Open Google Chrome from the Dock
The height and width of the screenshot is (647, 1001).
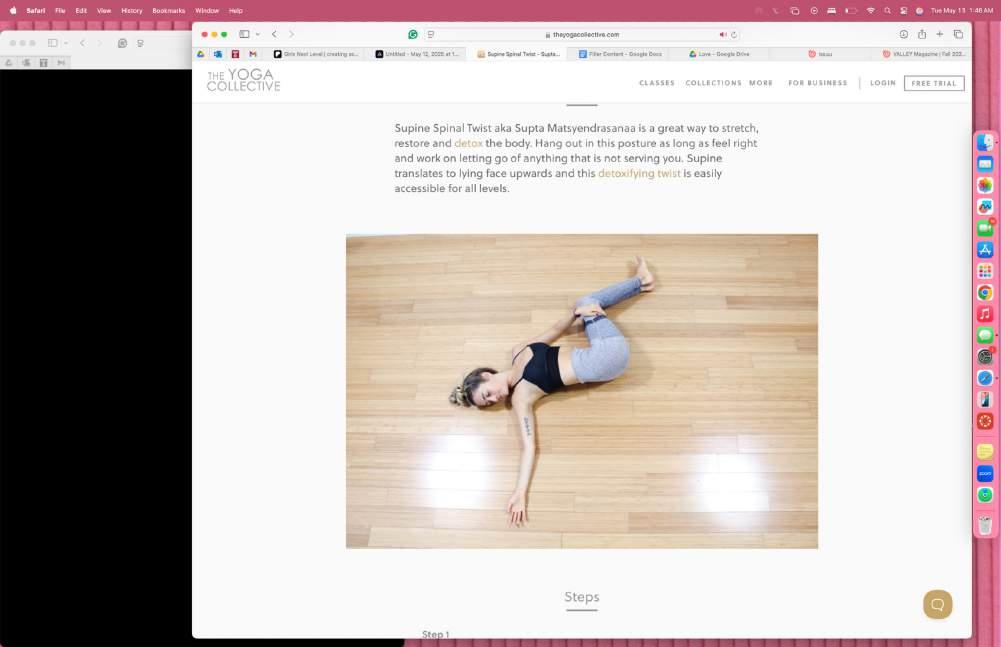(x=985, y=293)
